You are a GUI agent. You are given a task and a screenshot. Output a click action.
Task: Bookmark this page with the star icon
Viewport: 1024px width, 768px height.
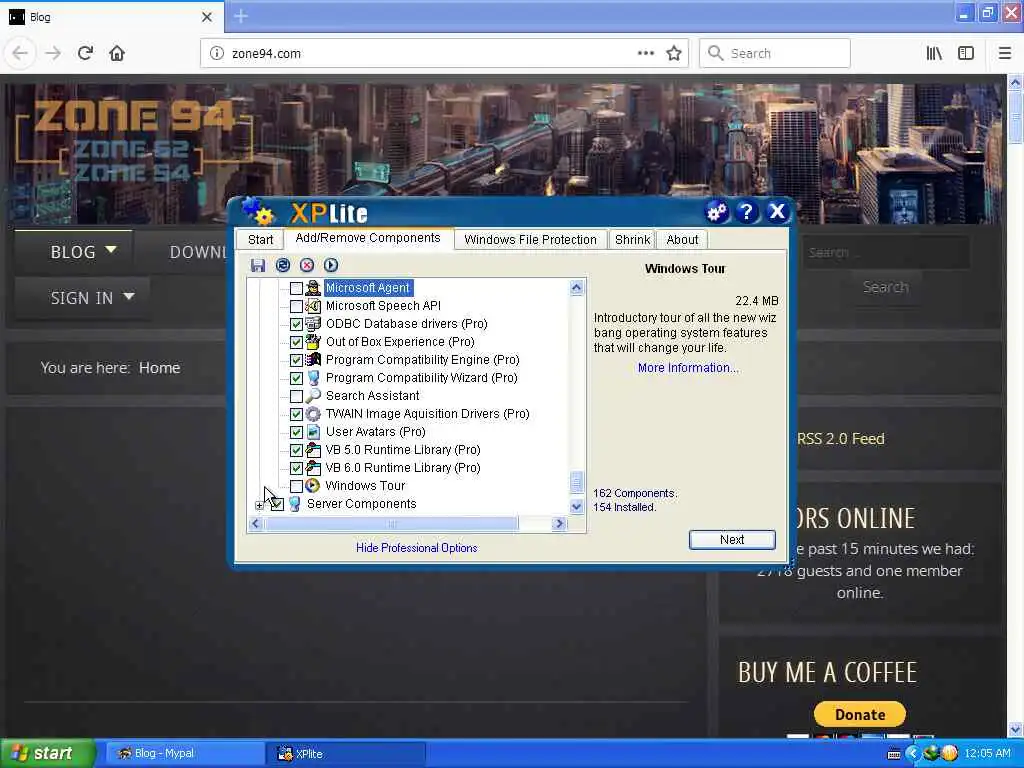[674, 53]
